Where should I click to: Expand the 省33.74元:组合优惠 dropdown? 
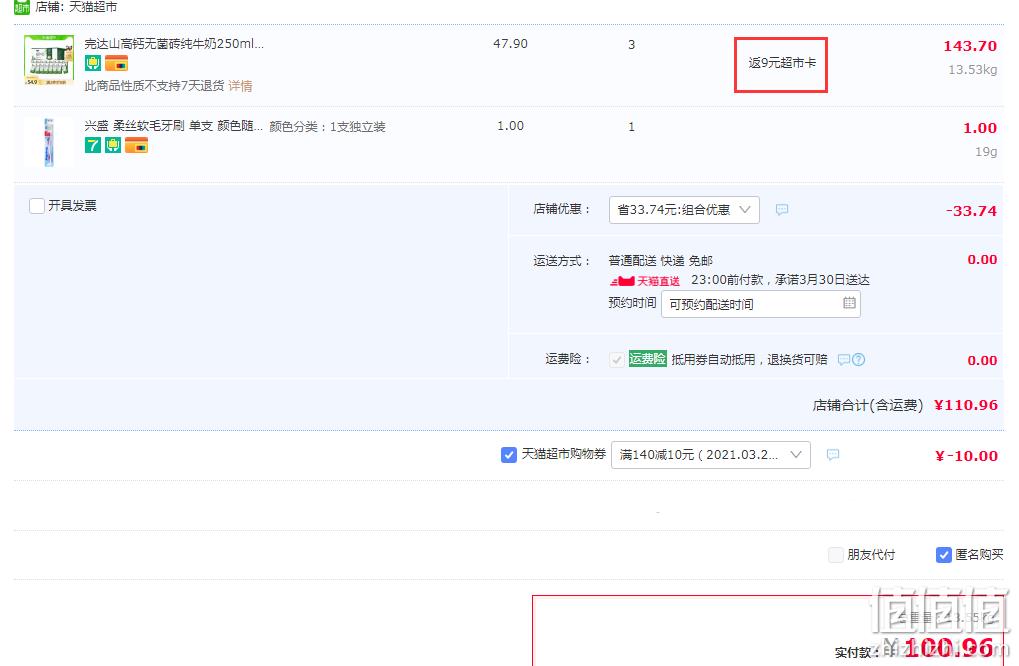684,210
